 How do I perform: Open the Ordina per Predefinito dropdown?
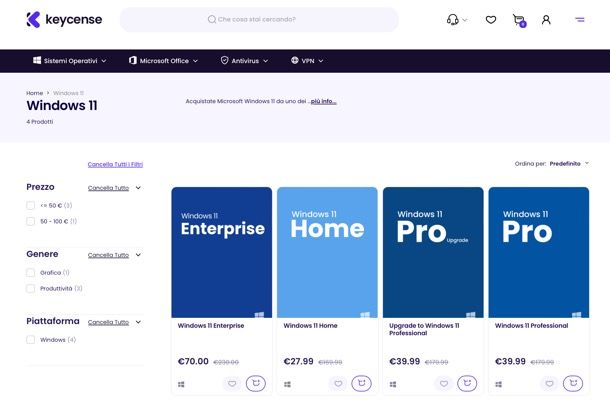568,164
